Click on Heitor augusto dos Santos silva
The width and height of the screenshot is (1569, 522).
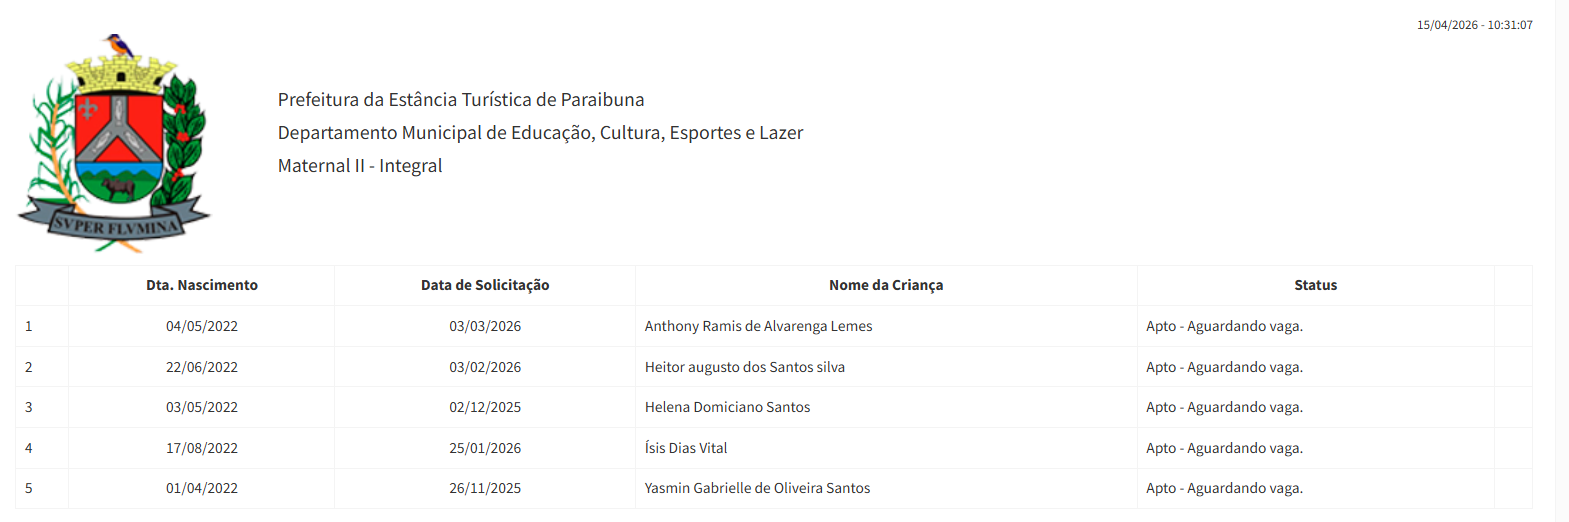(745, 367)
